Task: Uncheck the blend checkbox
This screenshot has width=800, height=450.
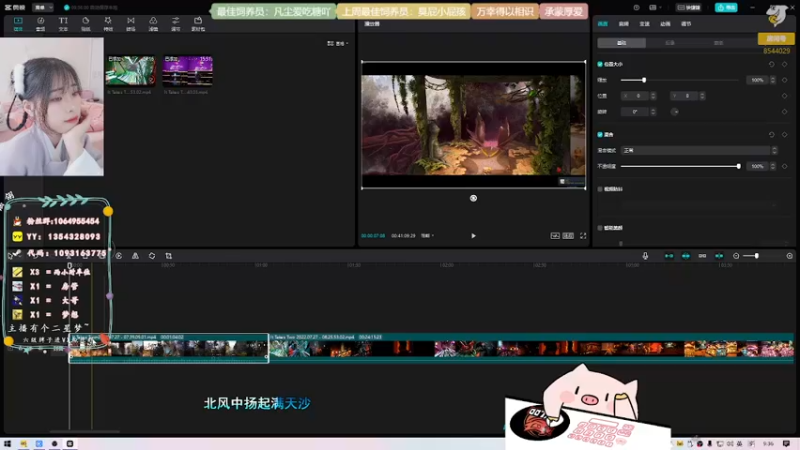Action: click(600, 135)
